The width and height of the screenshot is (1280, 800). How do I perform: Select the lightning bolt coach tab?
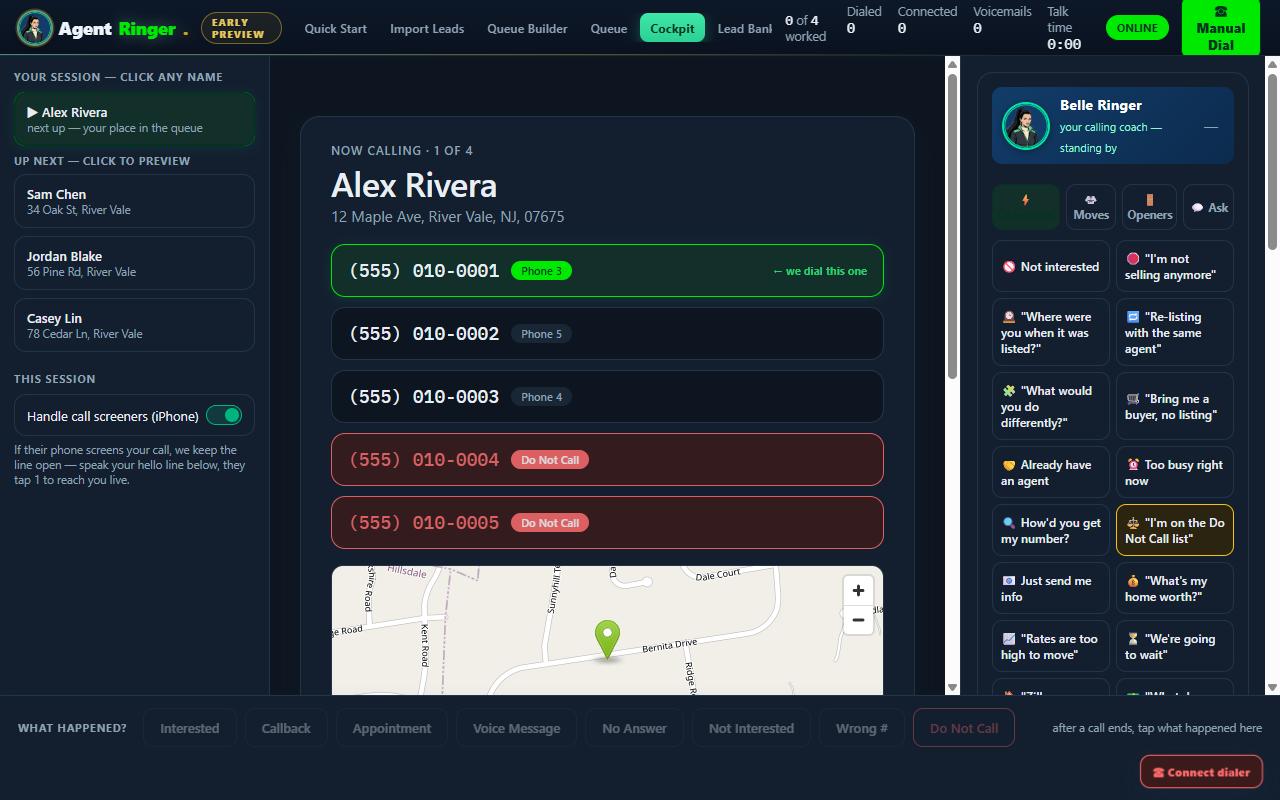[1025, 207]
